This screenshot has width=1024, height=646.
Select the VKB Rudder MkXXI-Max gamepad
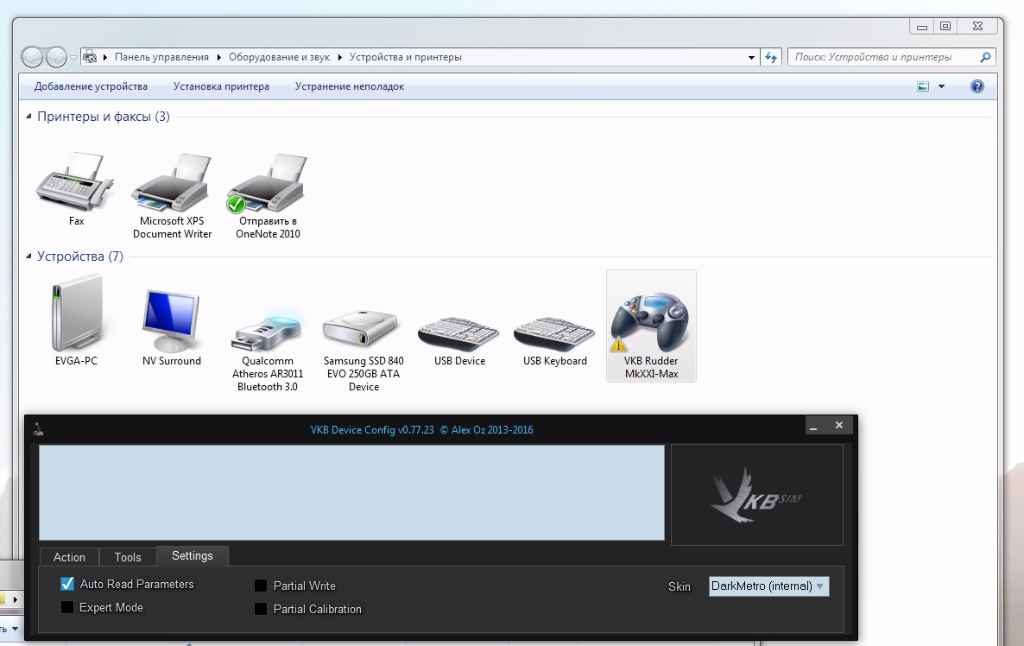[x=651, y=322]
